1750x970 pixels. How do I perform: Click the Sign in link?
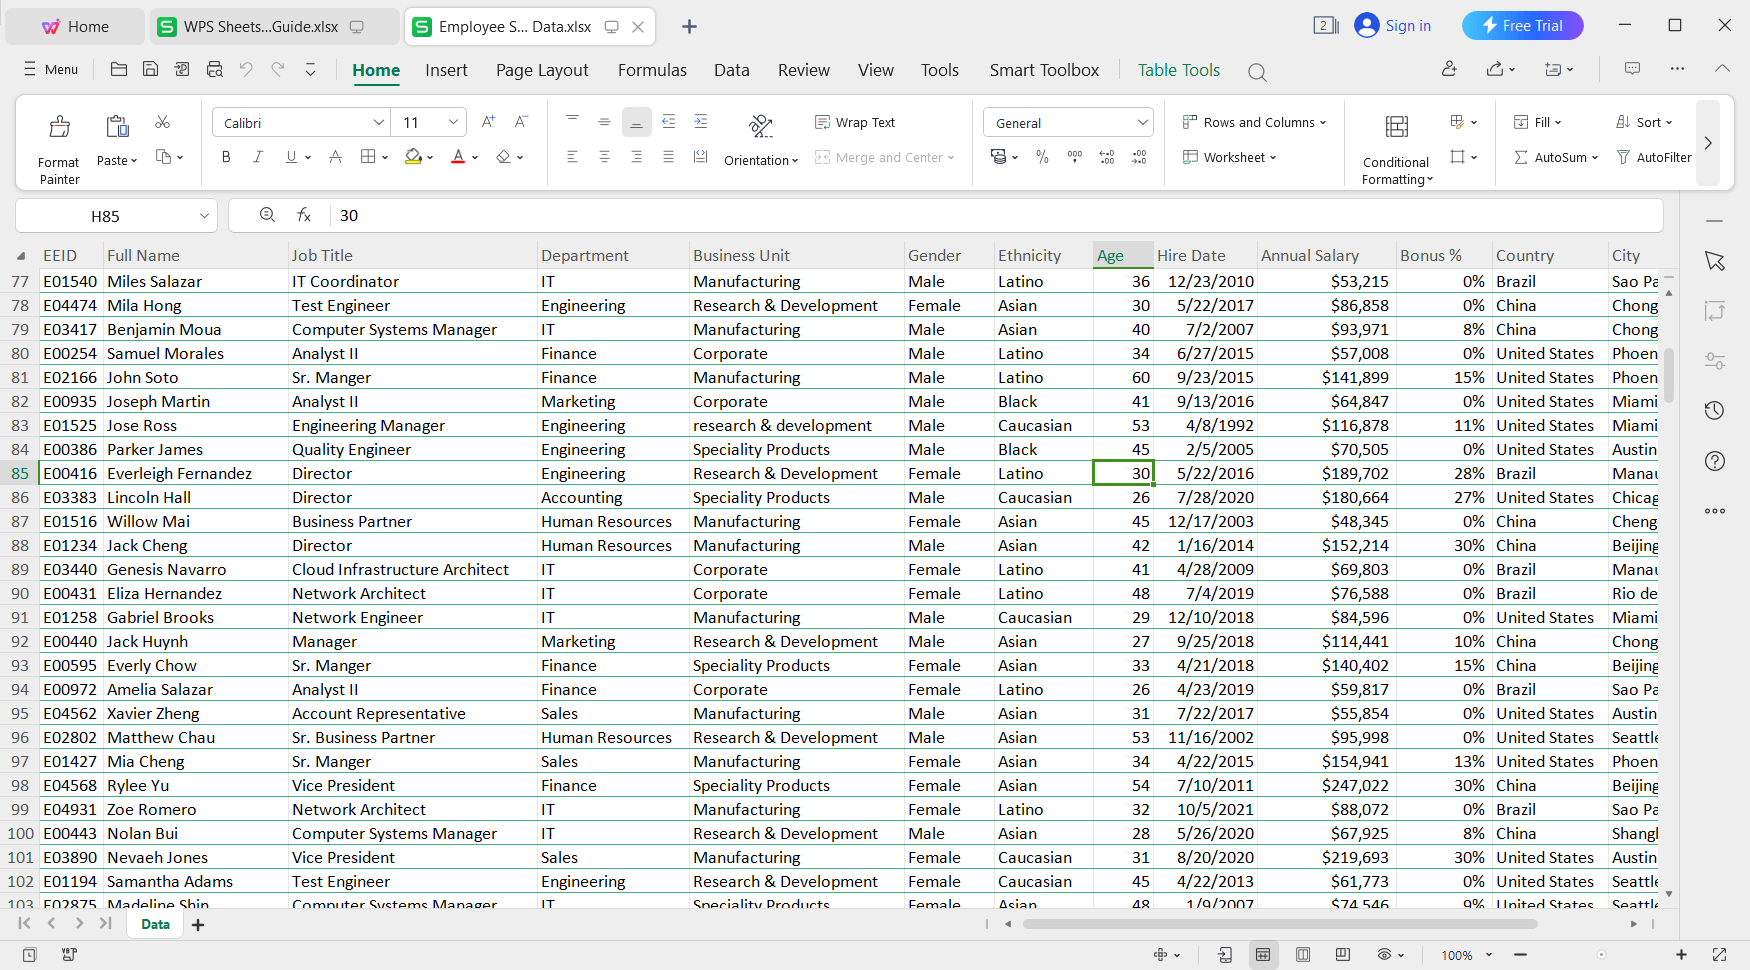tap(1405, 25)
